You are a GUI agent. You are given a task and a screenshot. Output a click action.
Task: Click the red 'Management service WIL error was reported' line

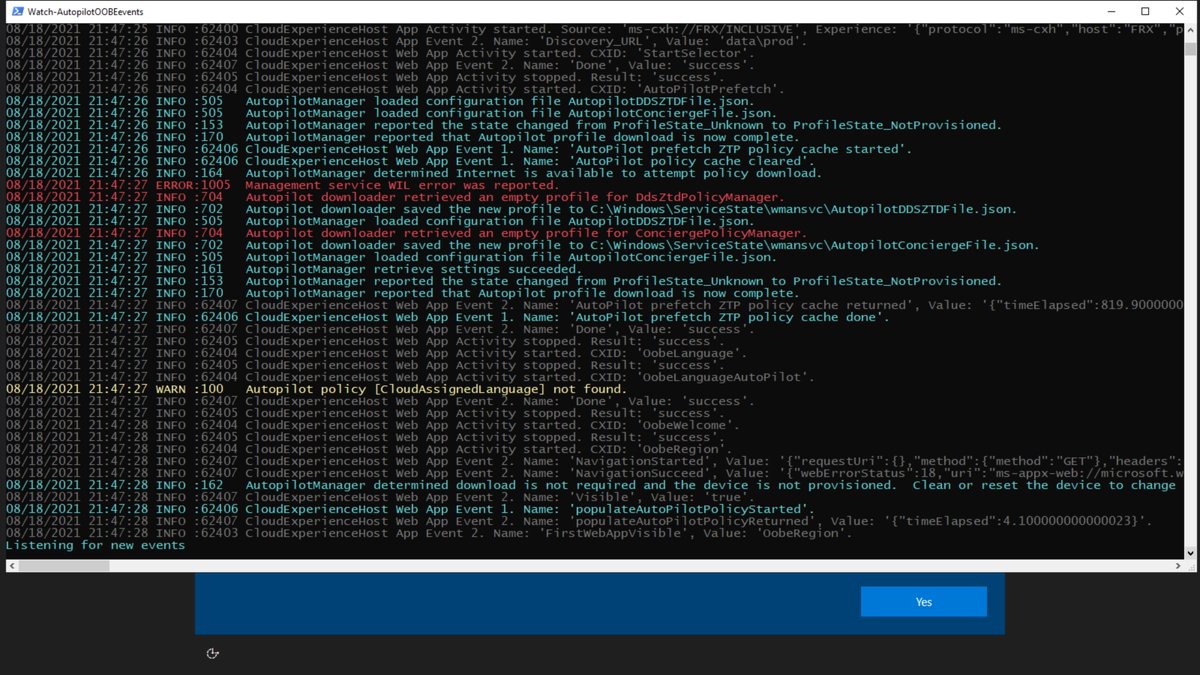(x=282, y=185)
